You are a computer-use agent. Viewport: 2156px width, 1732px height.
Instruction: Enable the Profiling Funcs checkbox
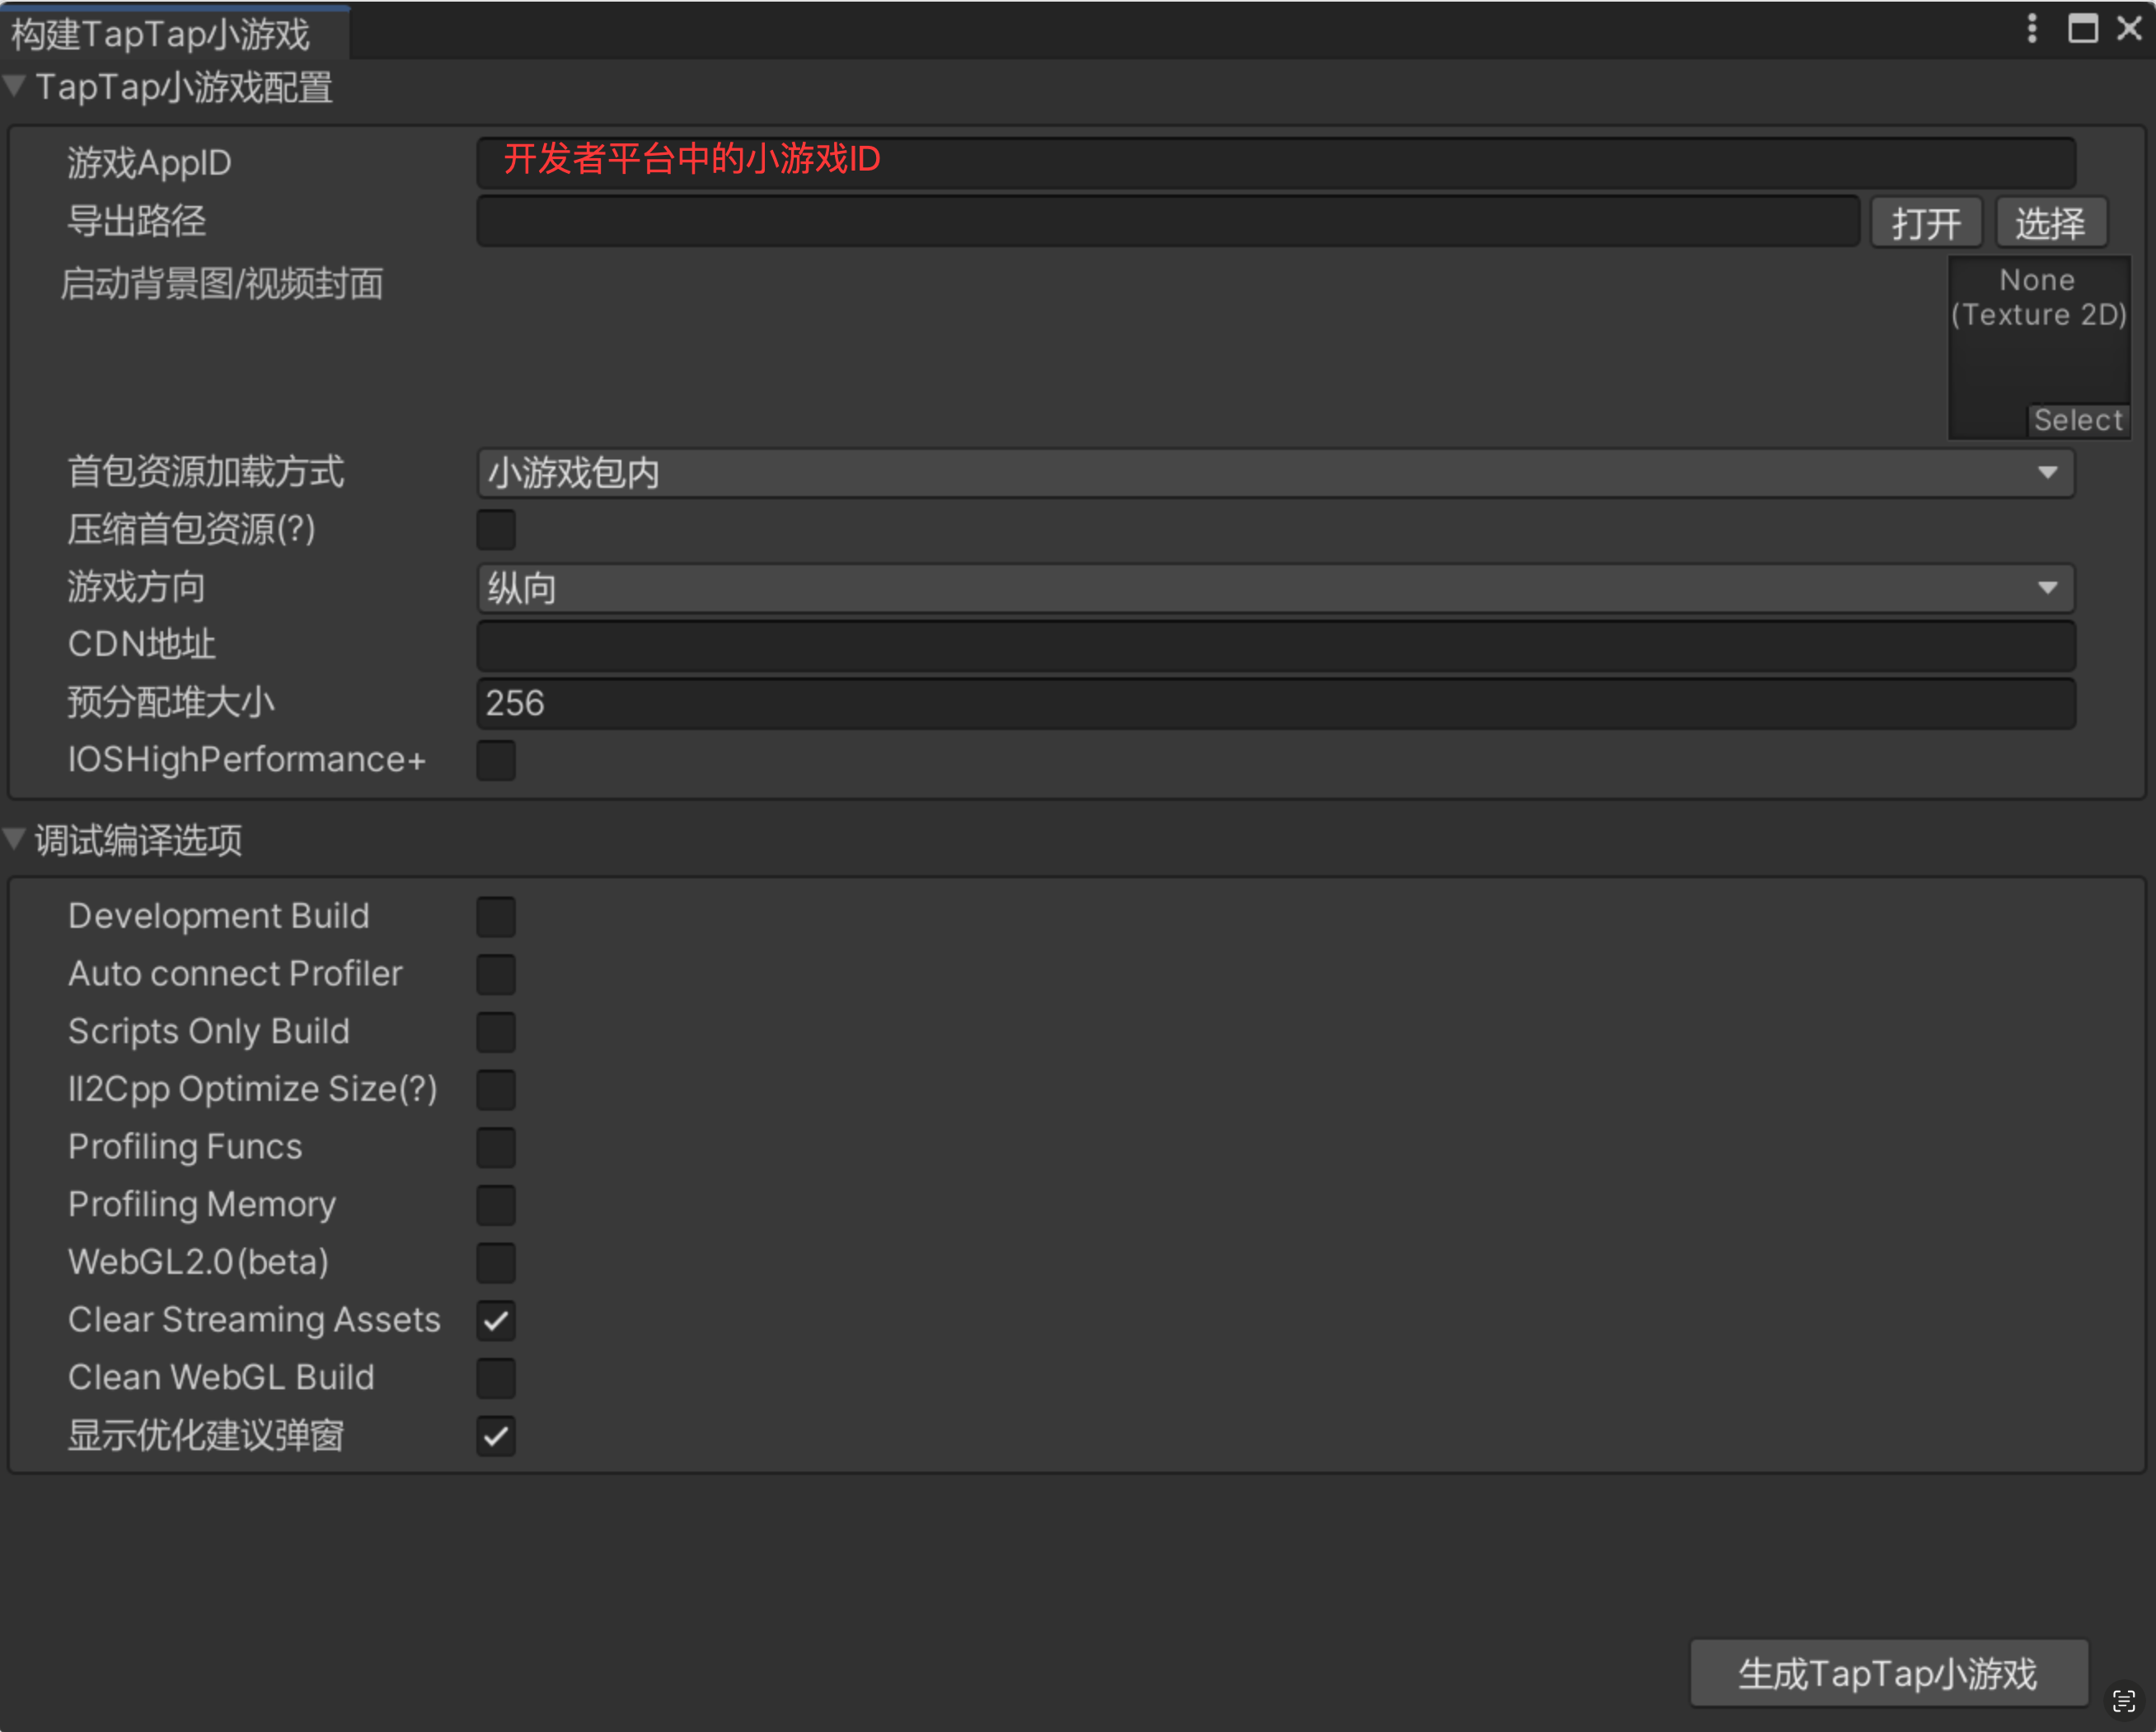pos(496,1147)
